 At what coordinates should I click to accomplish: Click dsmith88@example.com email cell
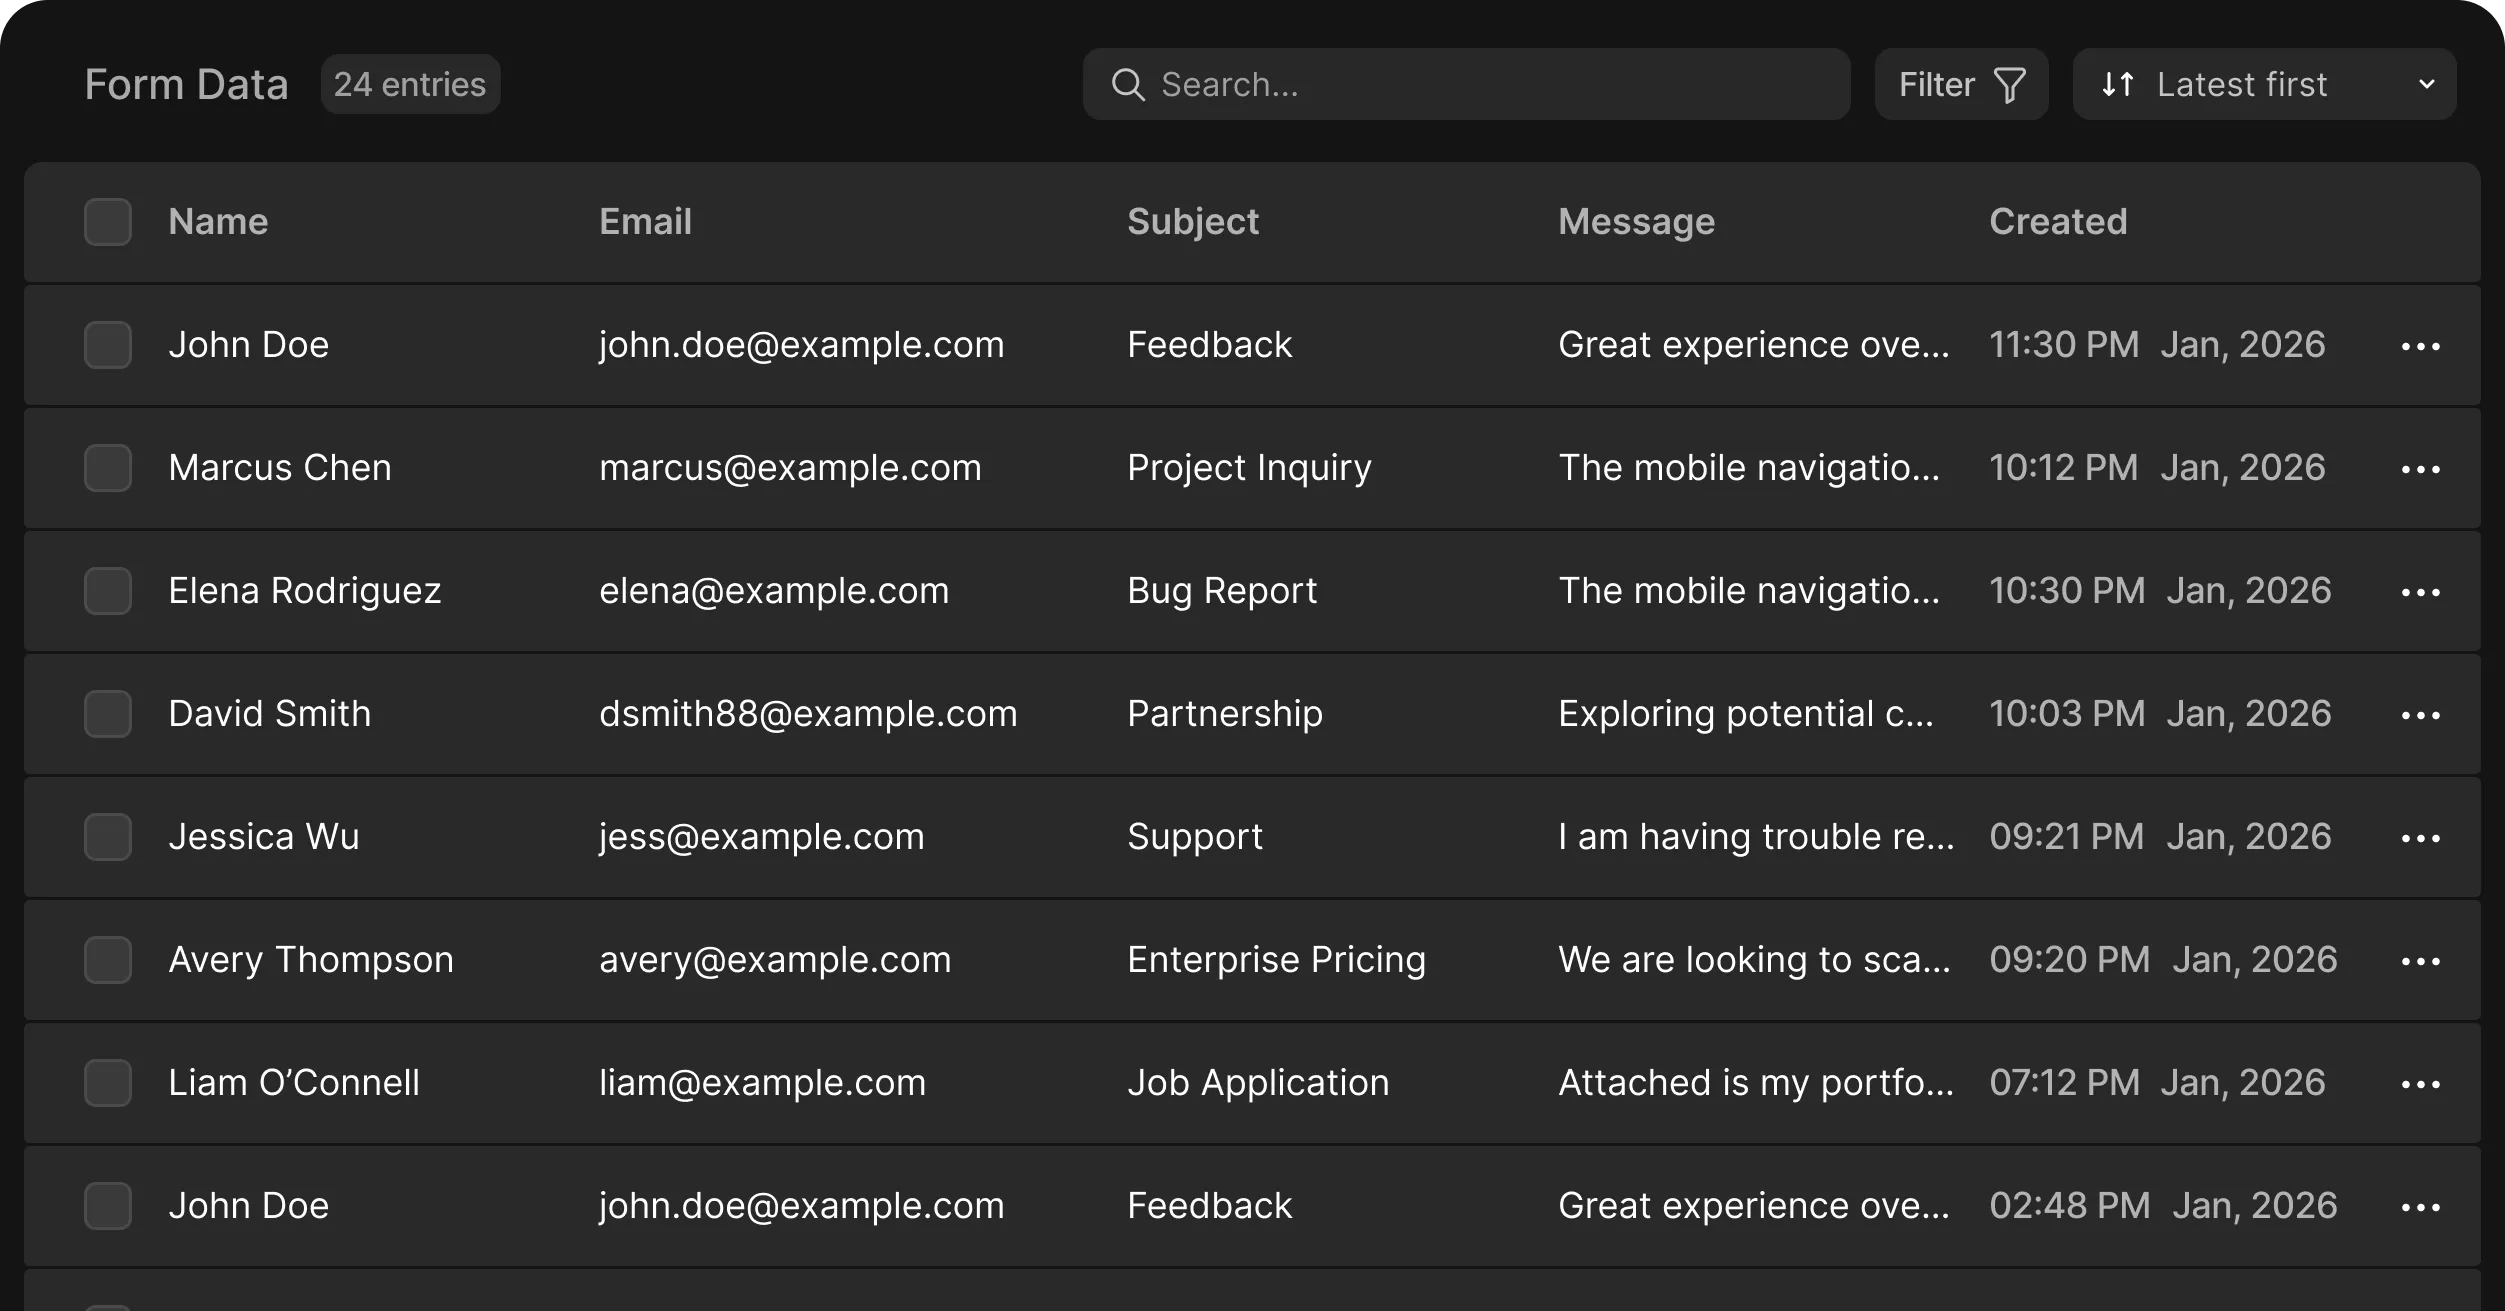[808, 714]
